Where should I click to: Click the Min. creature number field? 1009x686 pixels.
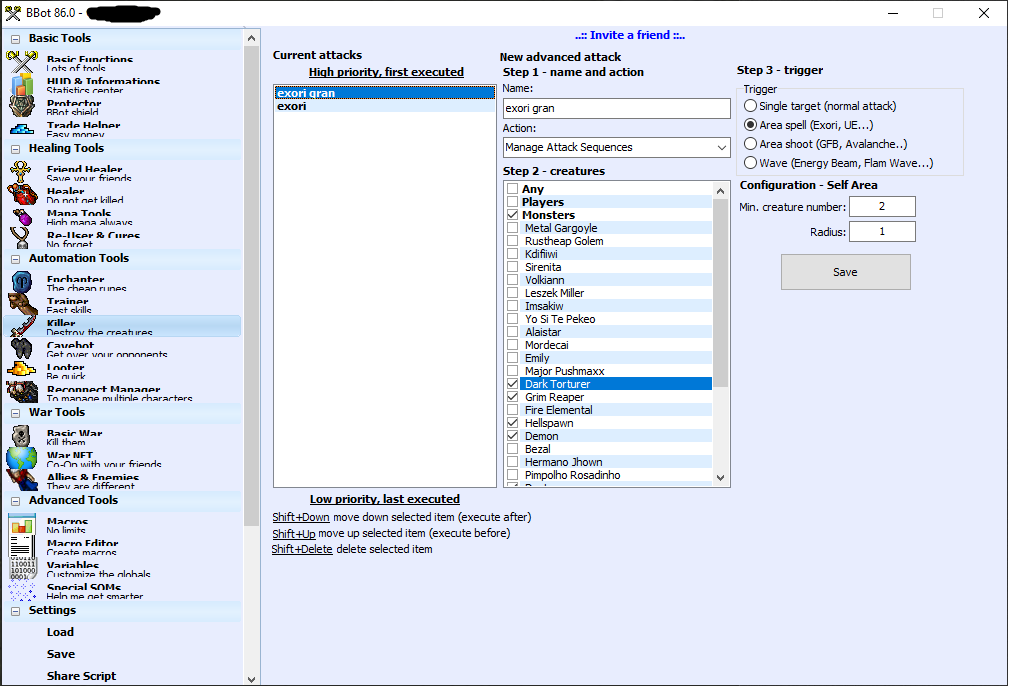882,207
